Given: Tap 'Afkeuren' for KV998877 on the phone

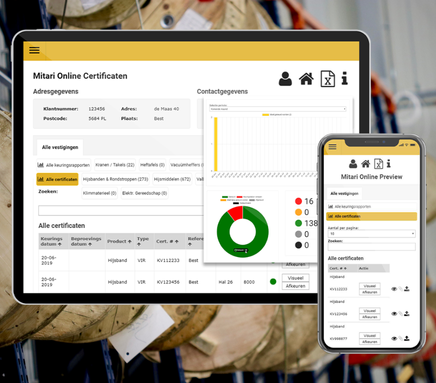Looking at the screenshot, I should click(370, 342).
